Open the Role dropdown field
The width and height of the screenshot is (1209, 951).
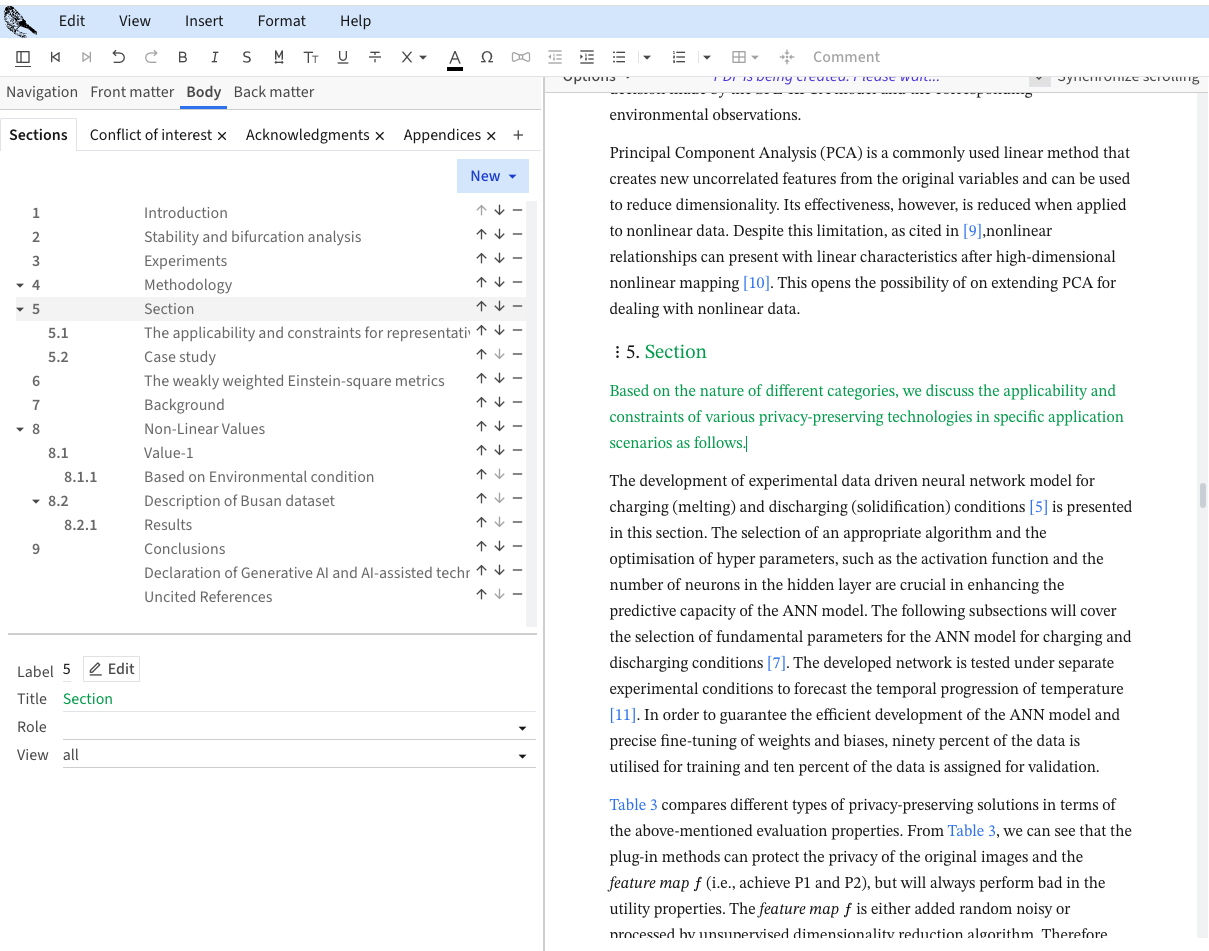tap(521, 728)
